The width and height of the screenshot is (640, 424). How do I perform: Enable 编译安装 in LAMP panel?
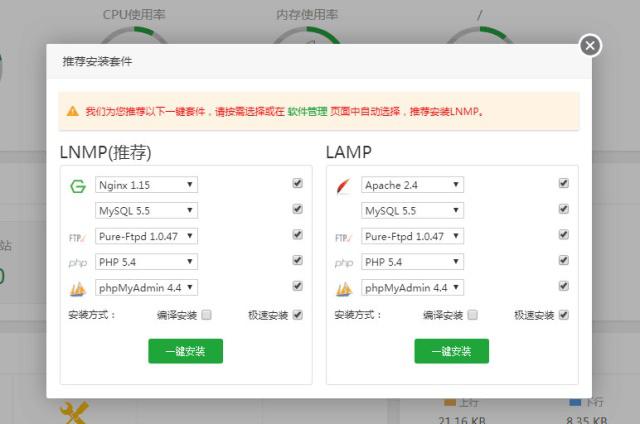click(x=473, y=315)
